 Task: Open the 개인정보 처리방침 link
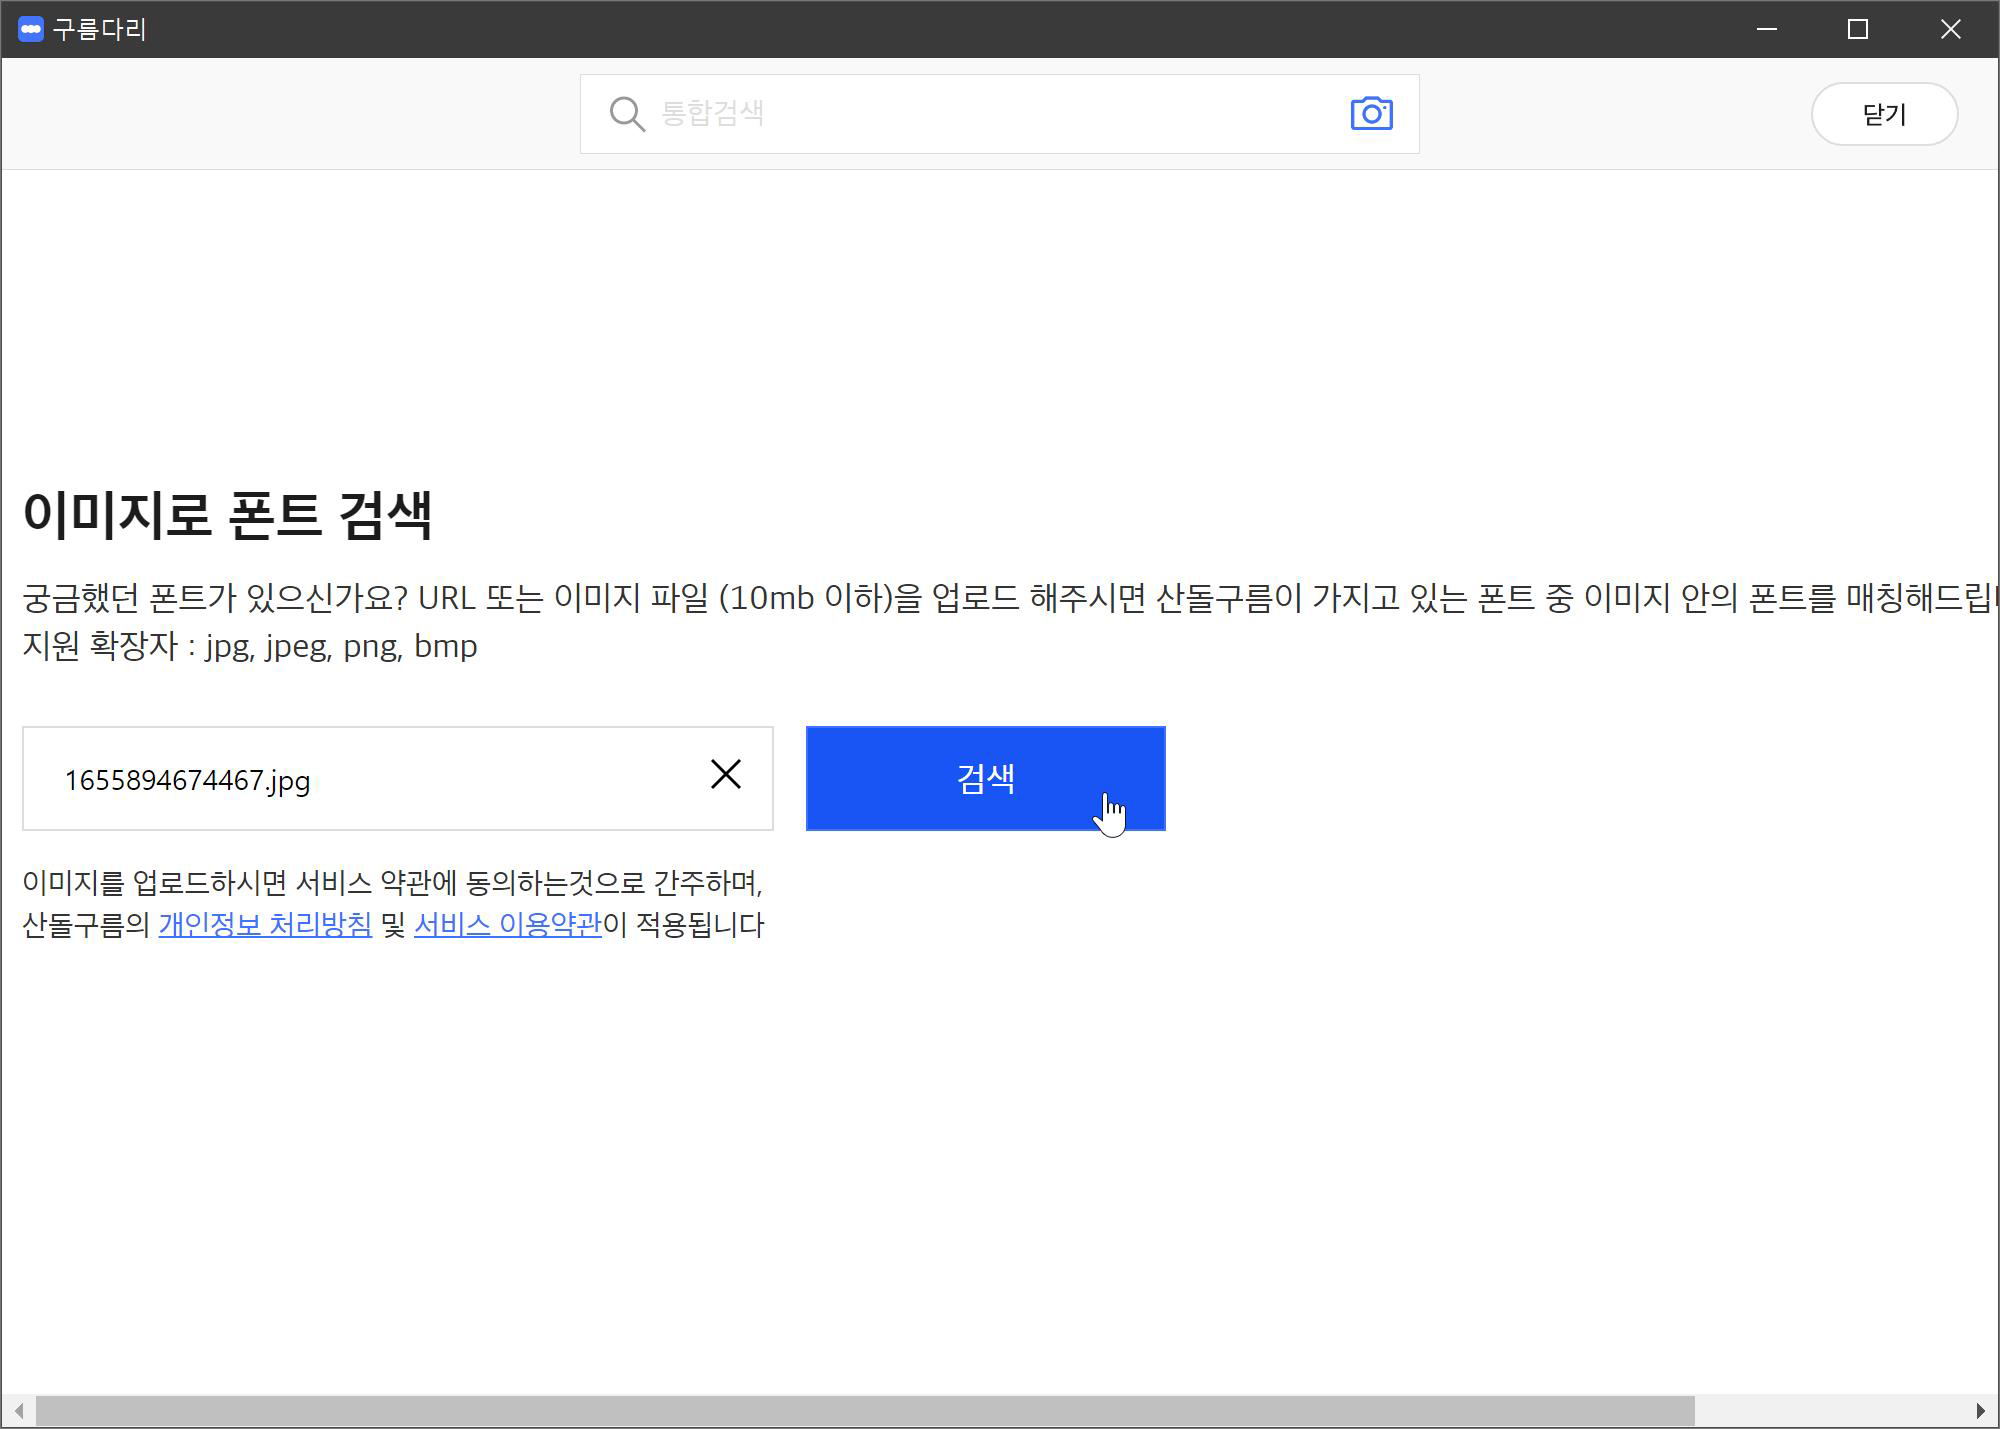click(265, 924)
